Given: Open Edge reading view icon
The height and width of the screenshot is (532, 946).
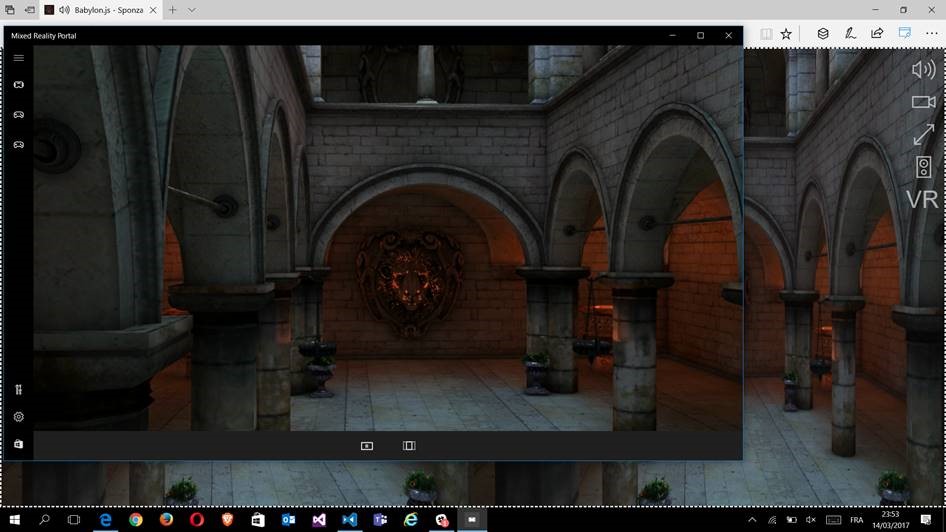Looking at the screenshot, I should click(x=766, y=34).
